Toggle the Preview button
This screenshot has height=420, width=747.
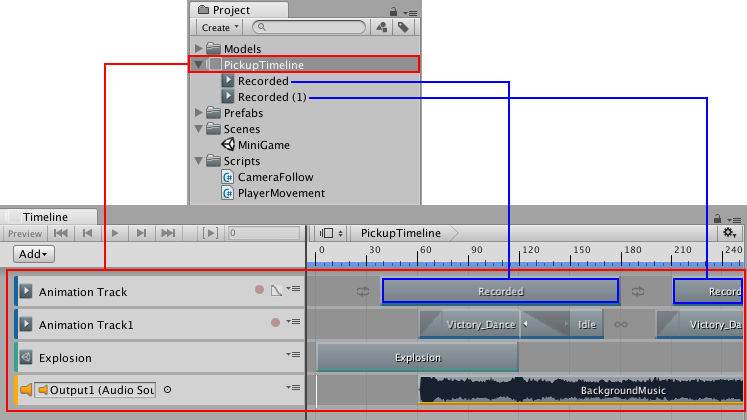tap(25, 233)
